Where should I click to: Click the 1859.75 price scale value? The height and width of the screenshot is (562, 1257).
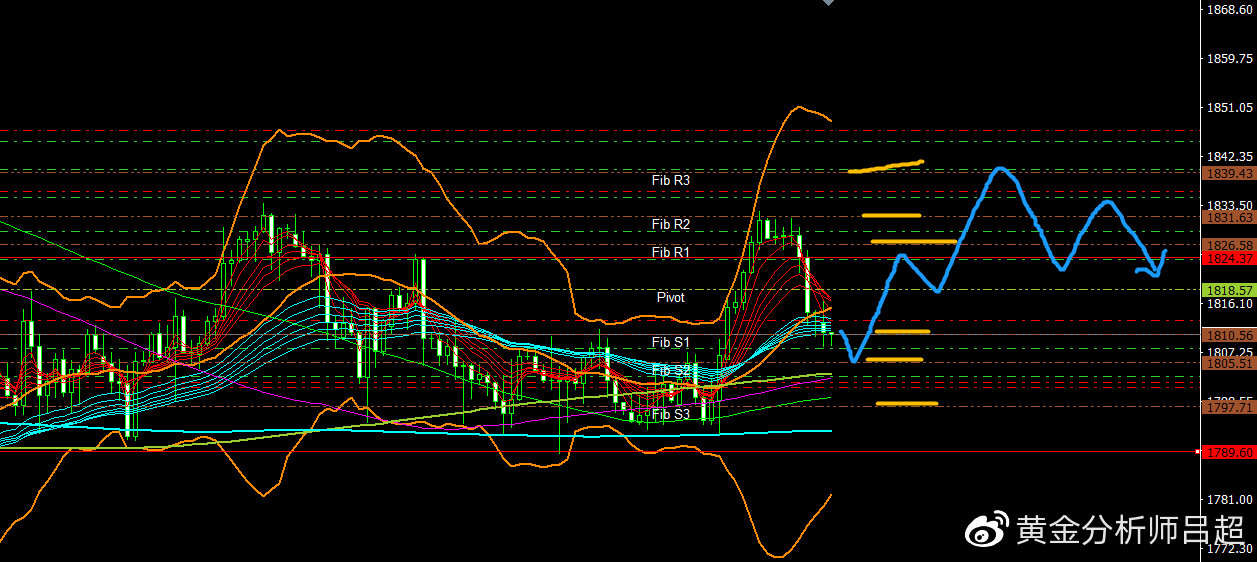tap(1230, 59)
